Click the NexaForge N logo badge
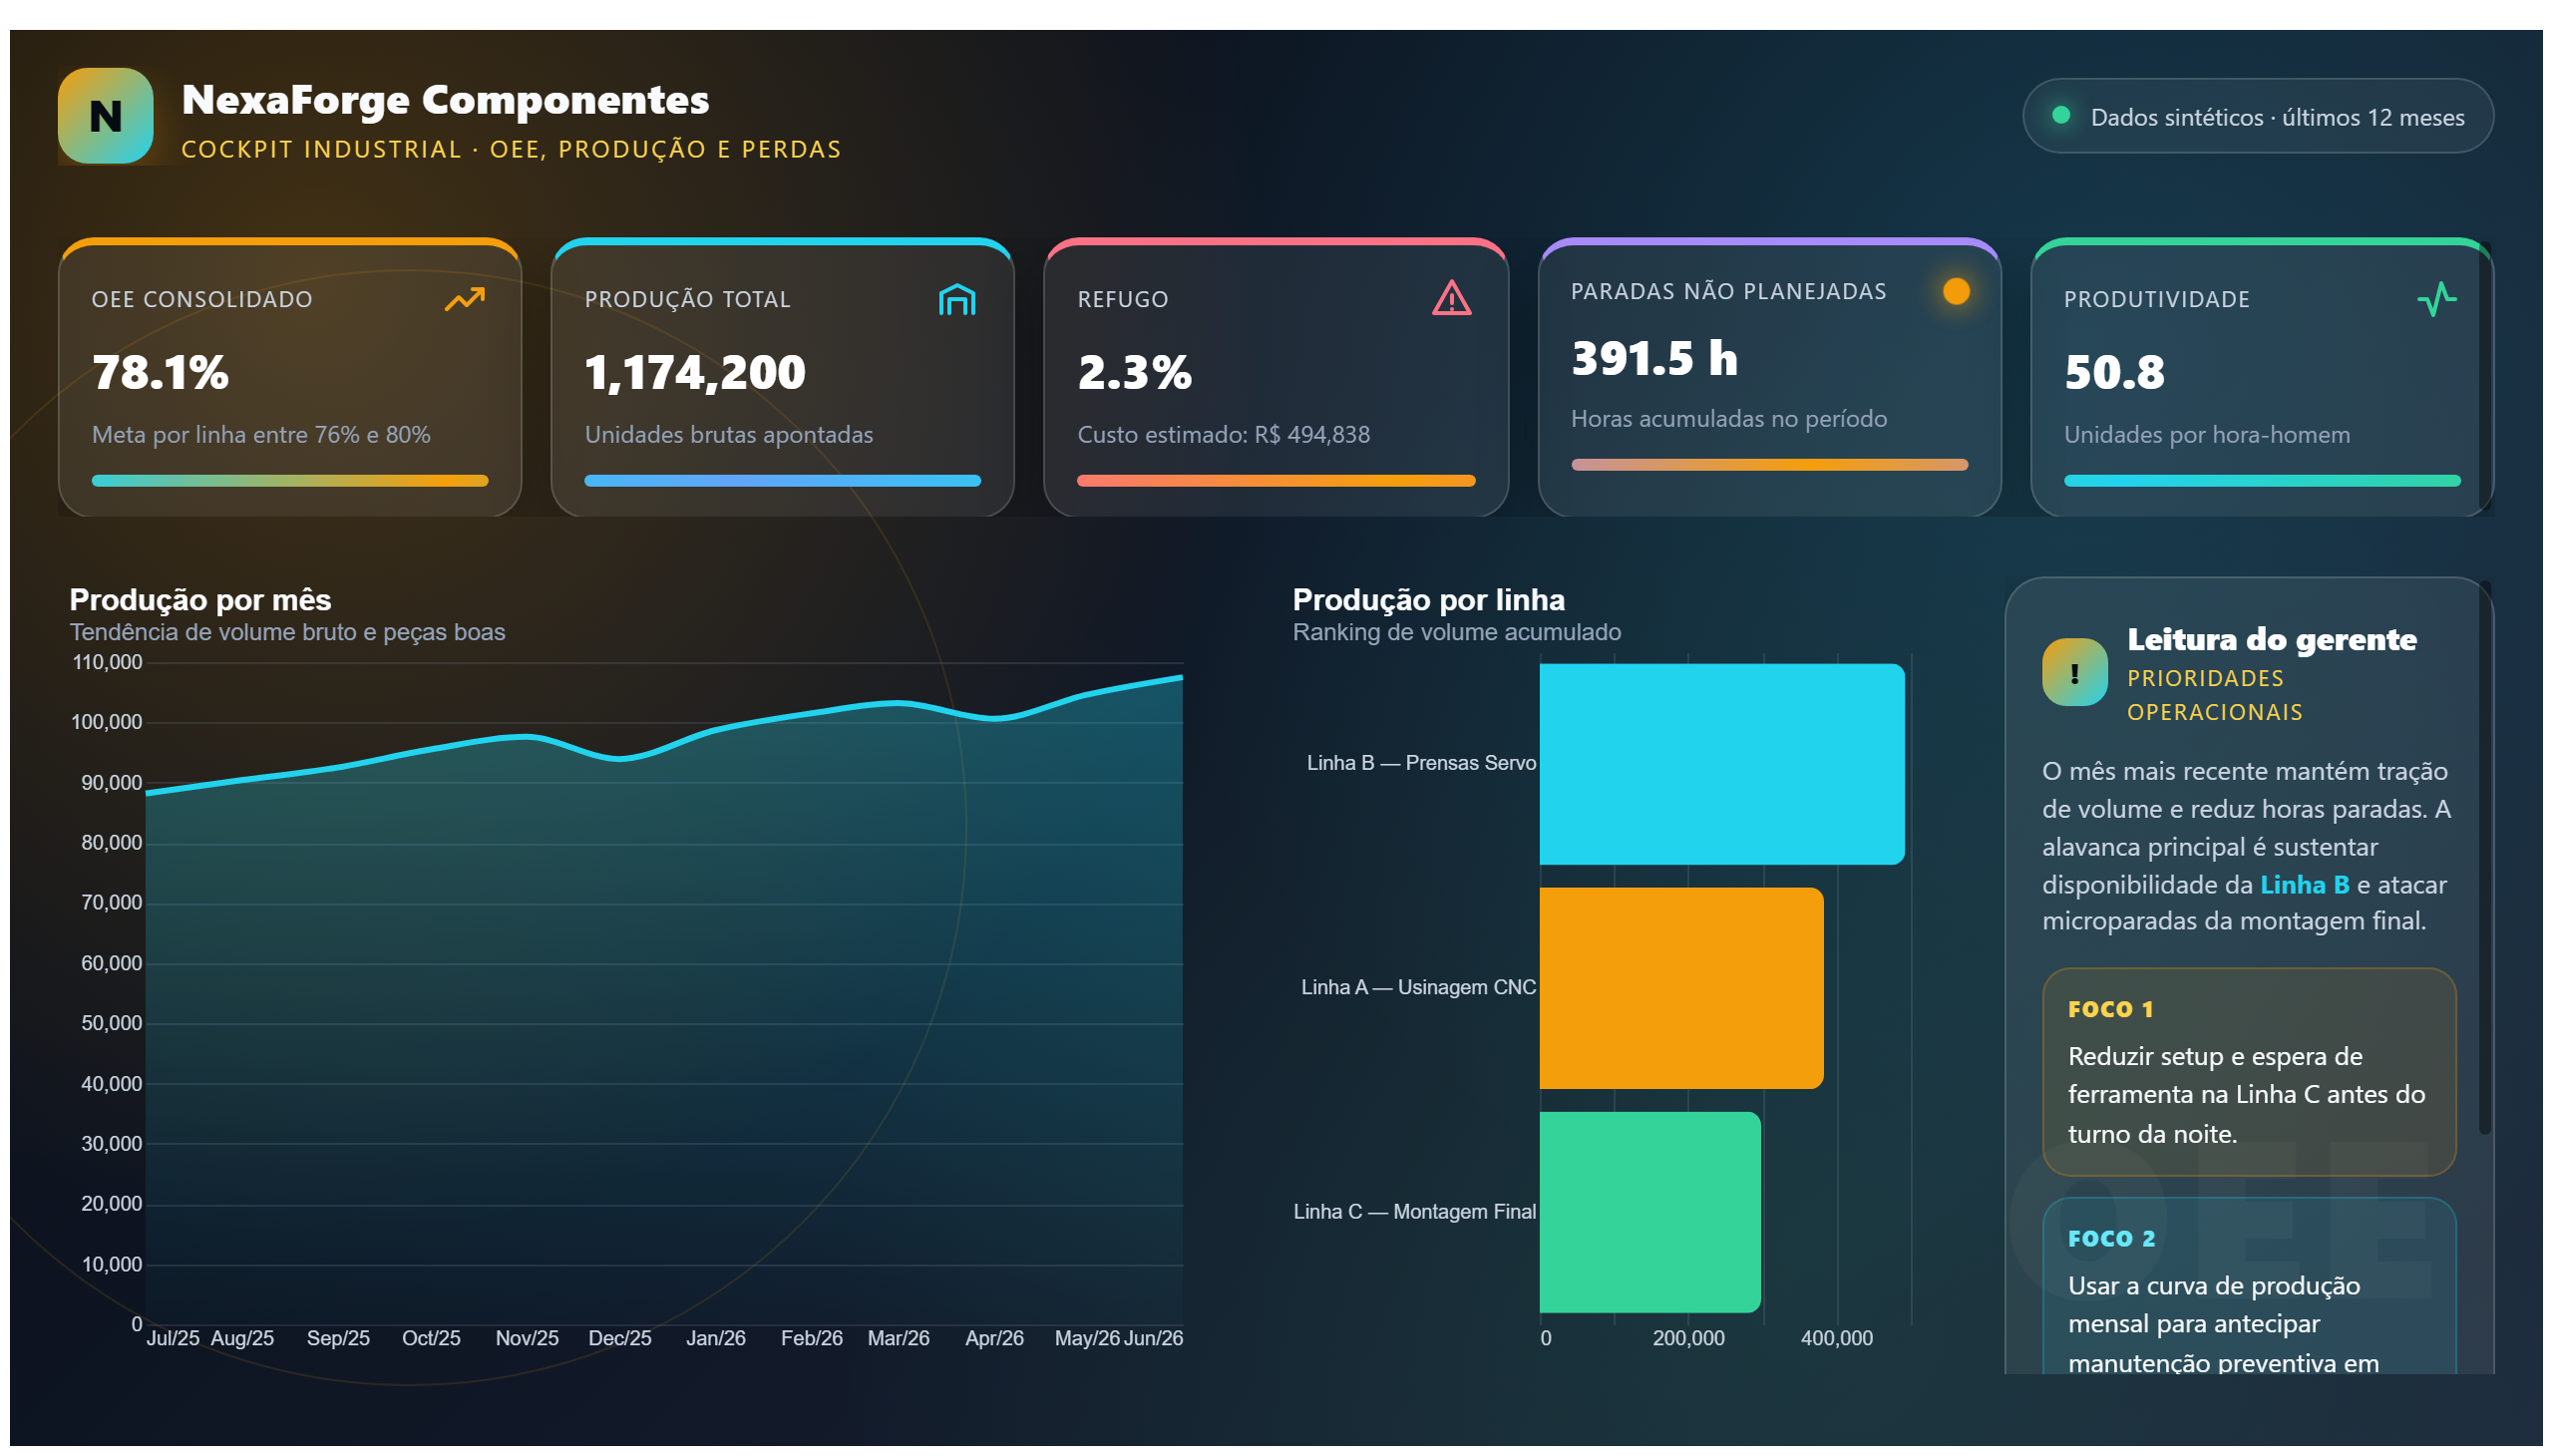Image resolution: width=2553 pixels, height=1456 pixels. 105,116
